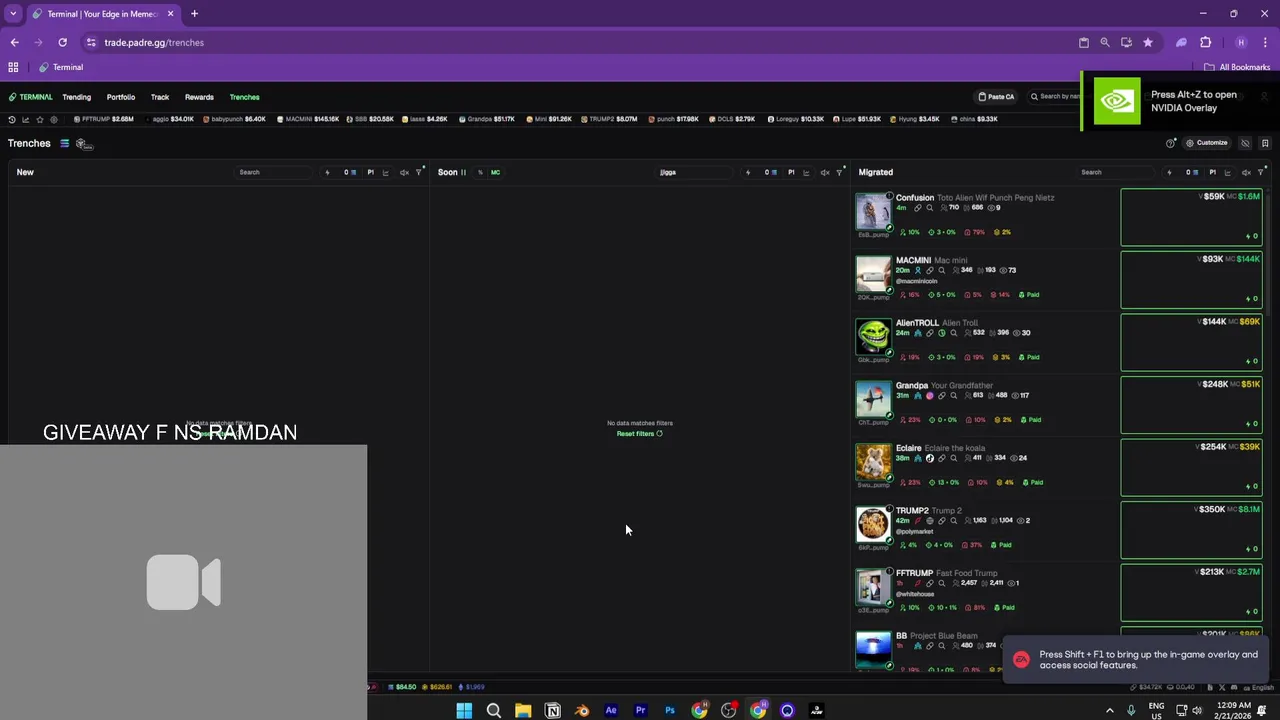Viewport: 1280px width, 720px height.
Task: Select the Trenches nav tab
Action: pyautogui.click(x=245, y=97)
